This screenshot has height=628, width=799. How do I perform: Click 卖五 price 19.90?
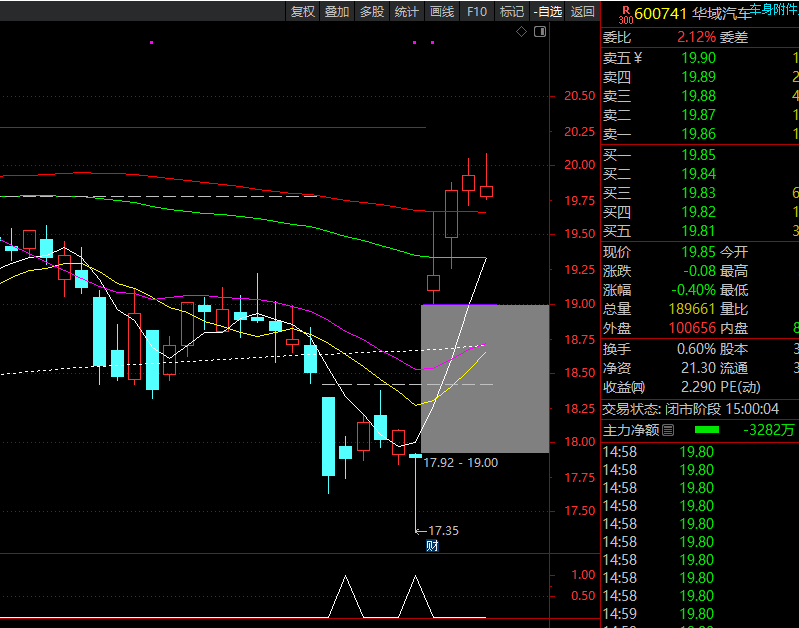tap(699, 58)
